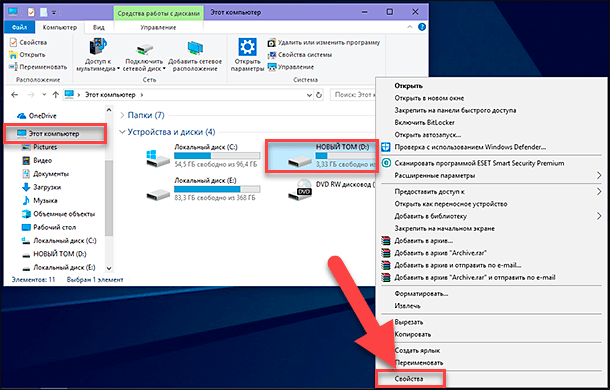This screenshot has height=390, width=610.
Task: Click the search field in Explorer
Action: [x=353, y=95]
